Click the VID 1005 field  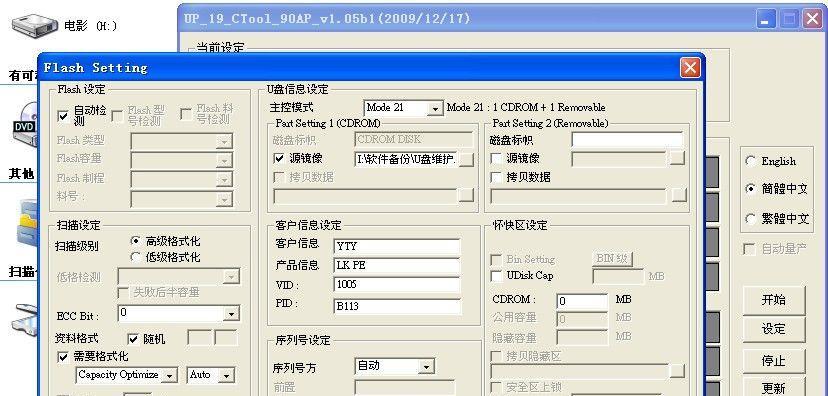click(x=397, y=285)
